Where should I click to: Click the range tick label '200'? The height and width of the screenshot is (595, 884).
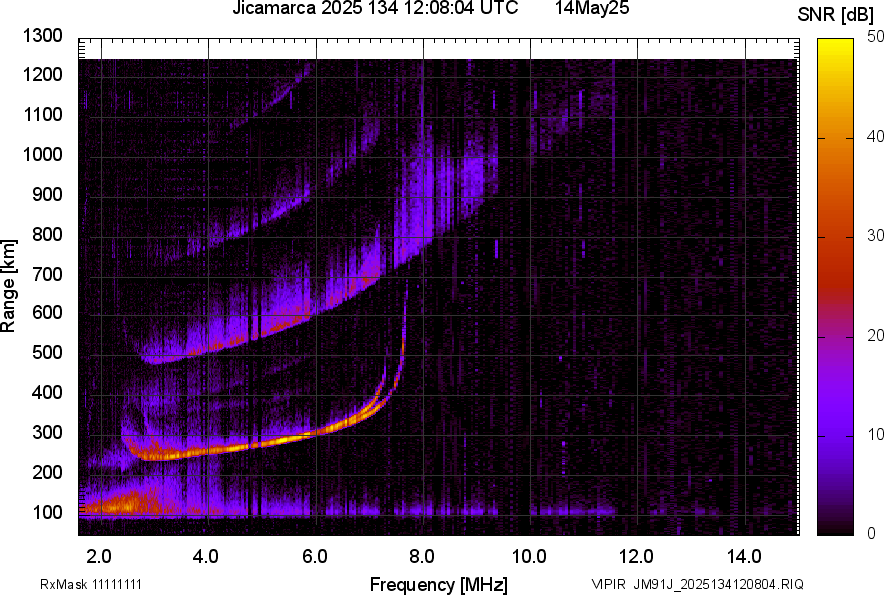click(x=47, y=472)
